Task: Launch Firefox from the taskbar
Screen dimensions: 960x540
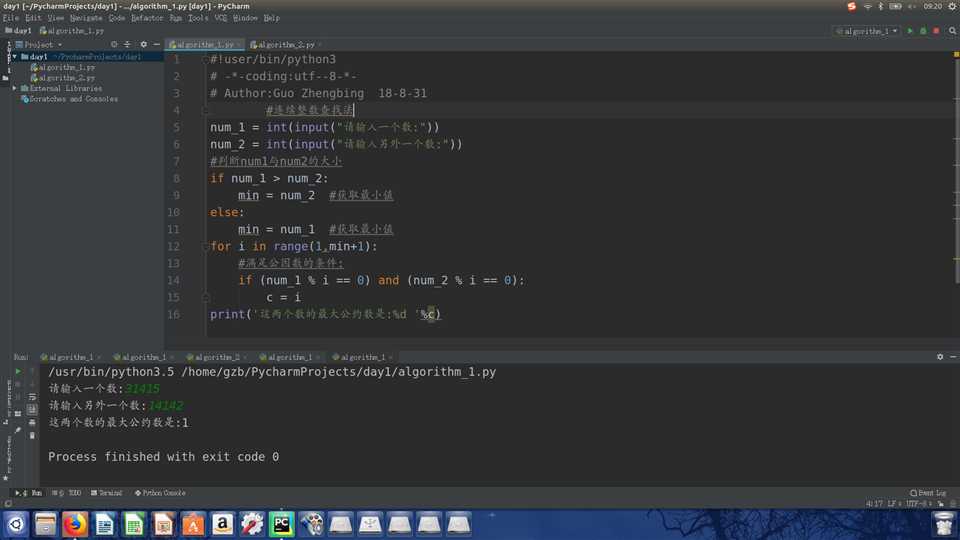Action: pyautogui.click(x=75, y=525)
